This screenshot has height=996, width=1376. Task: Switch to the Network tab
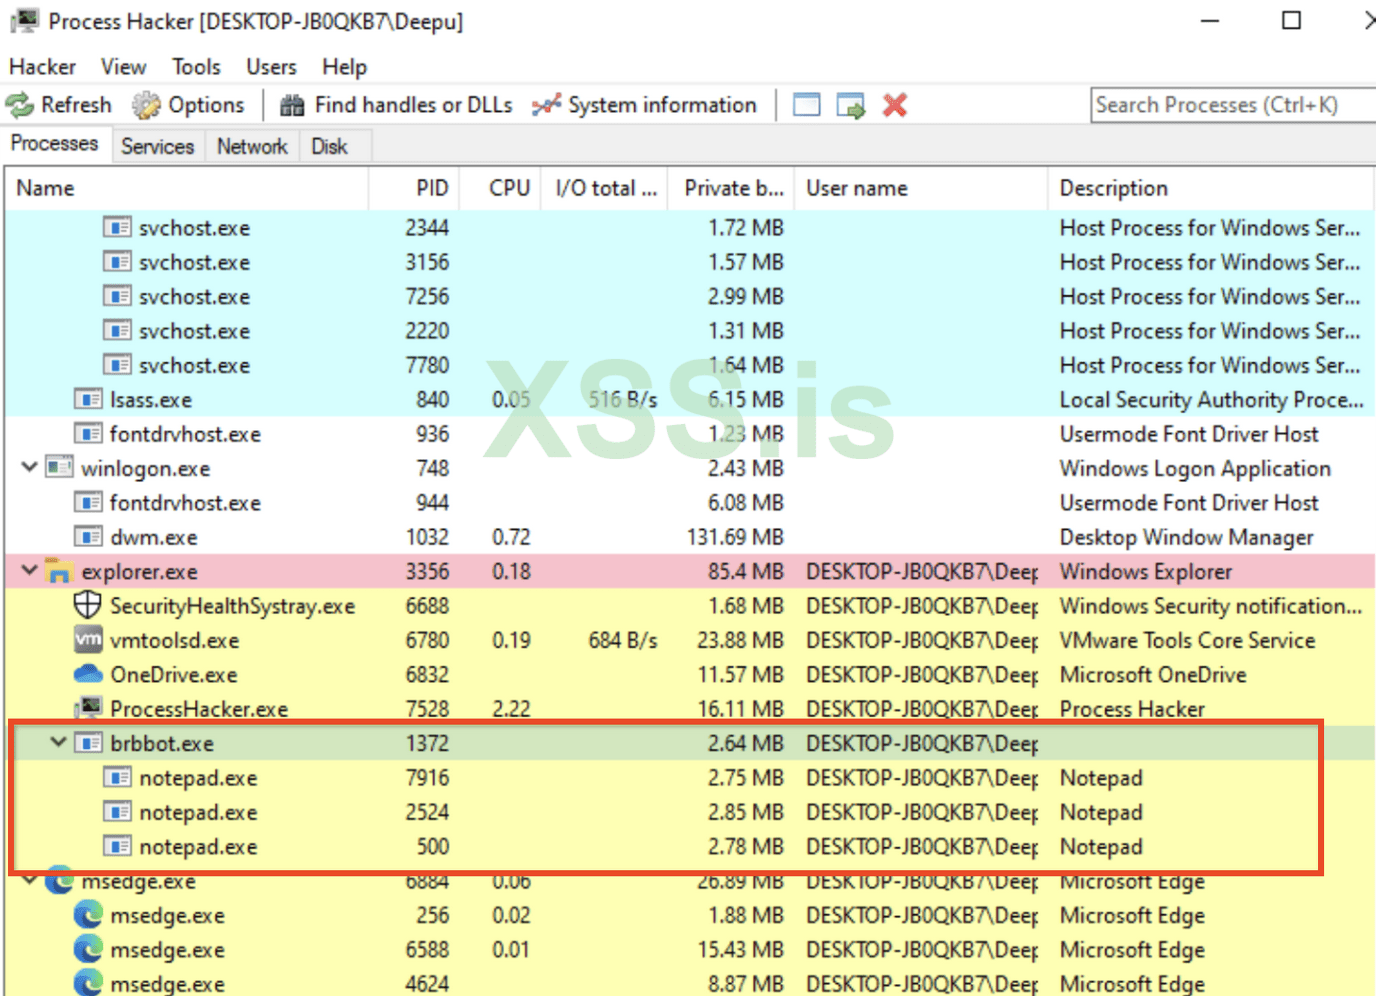(252, 146)
